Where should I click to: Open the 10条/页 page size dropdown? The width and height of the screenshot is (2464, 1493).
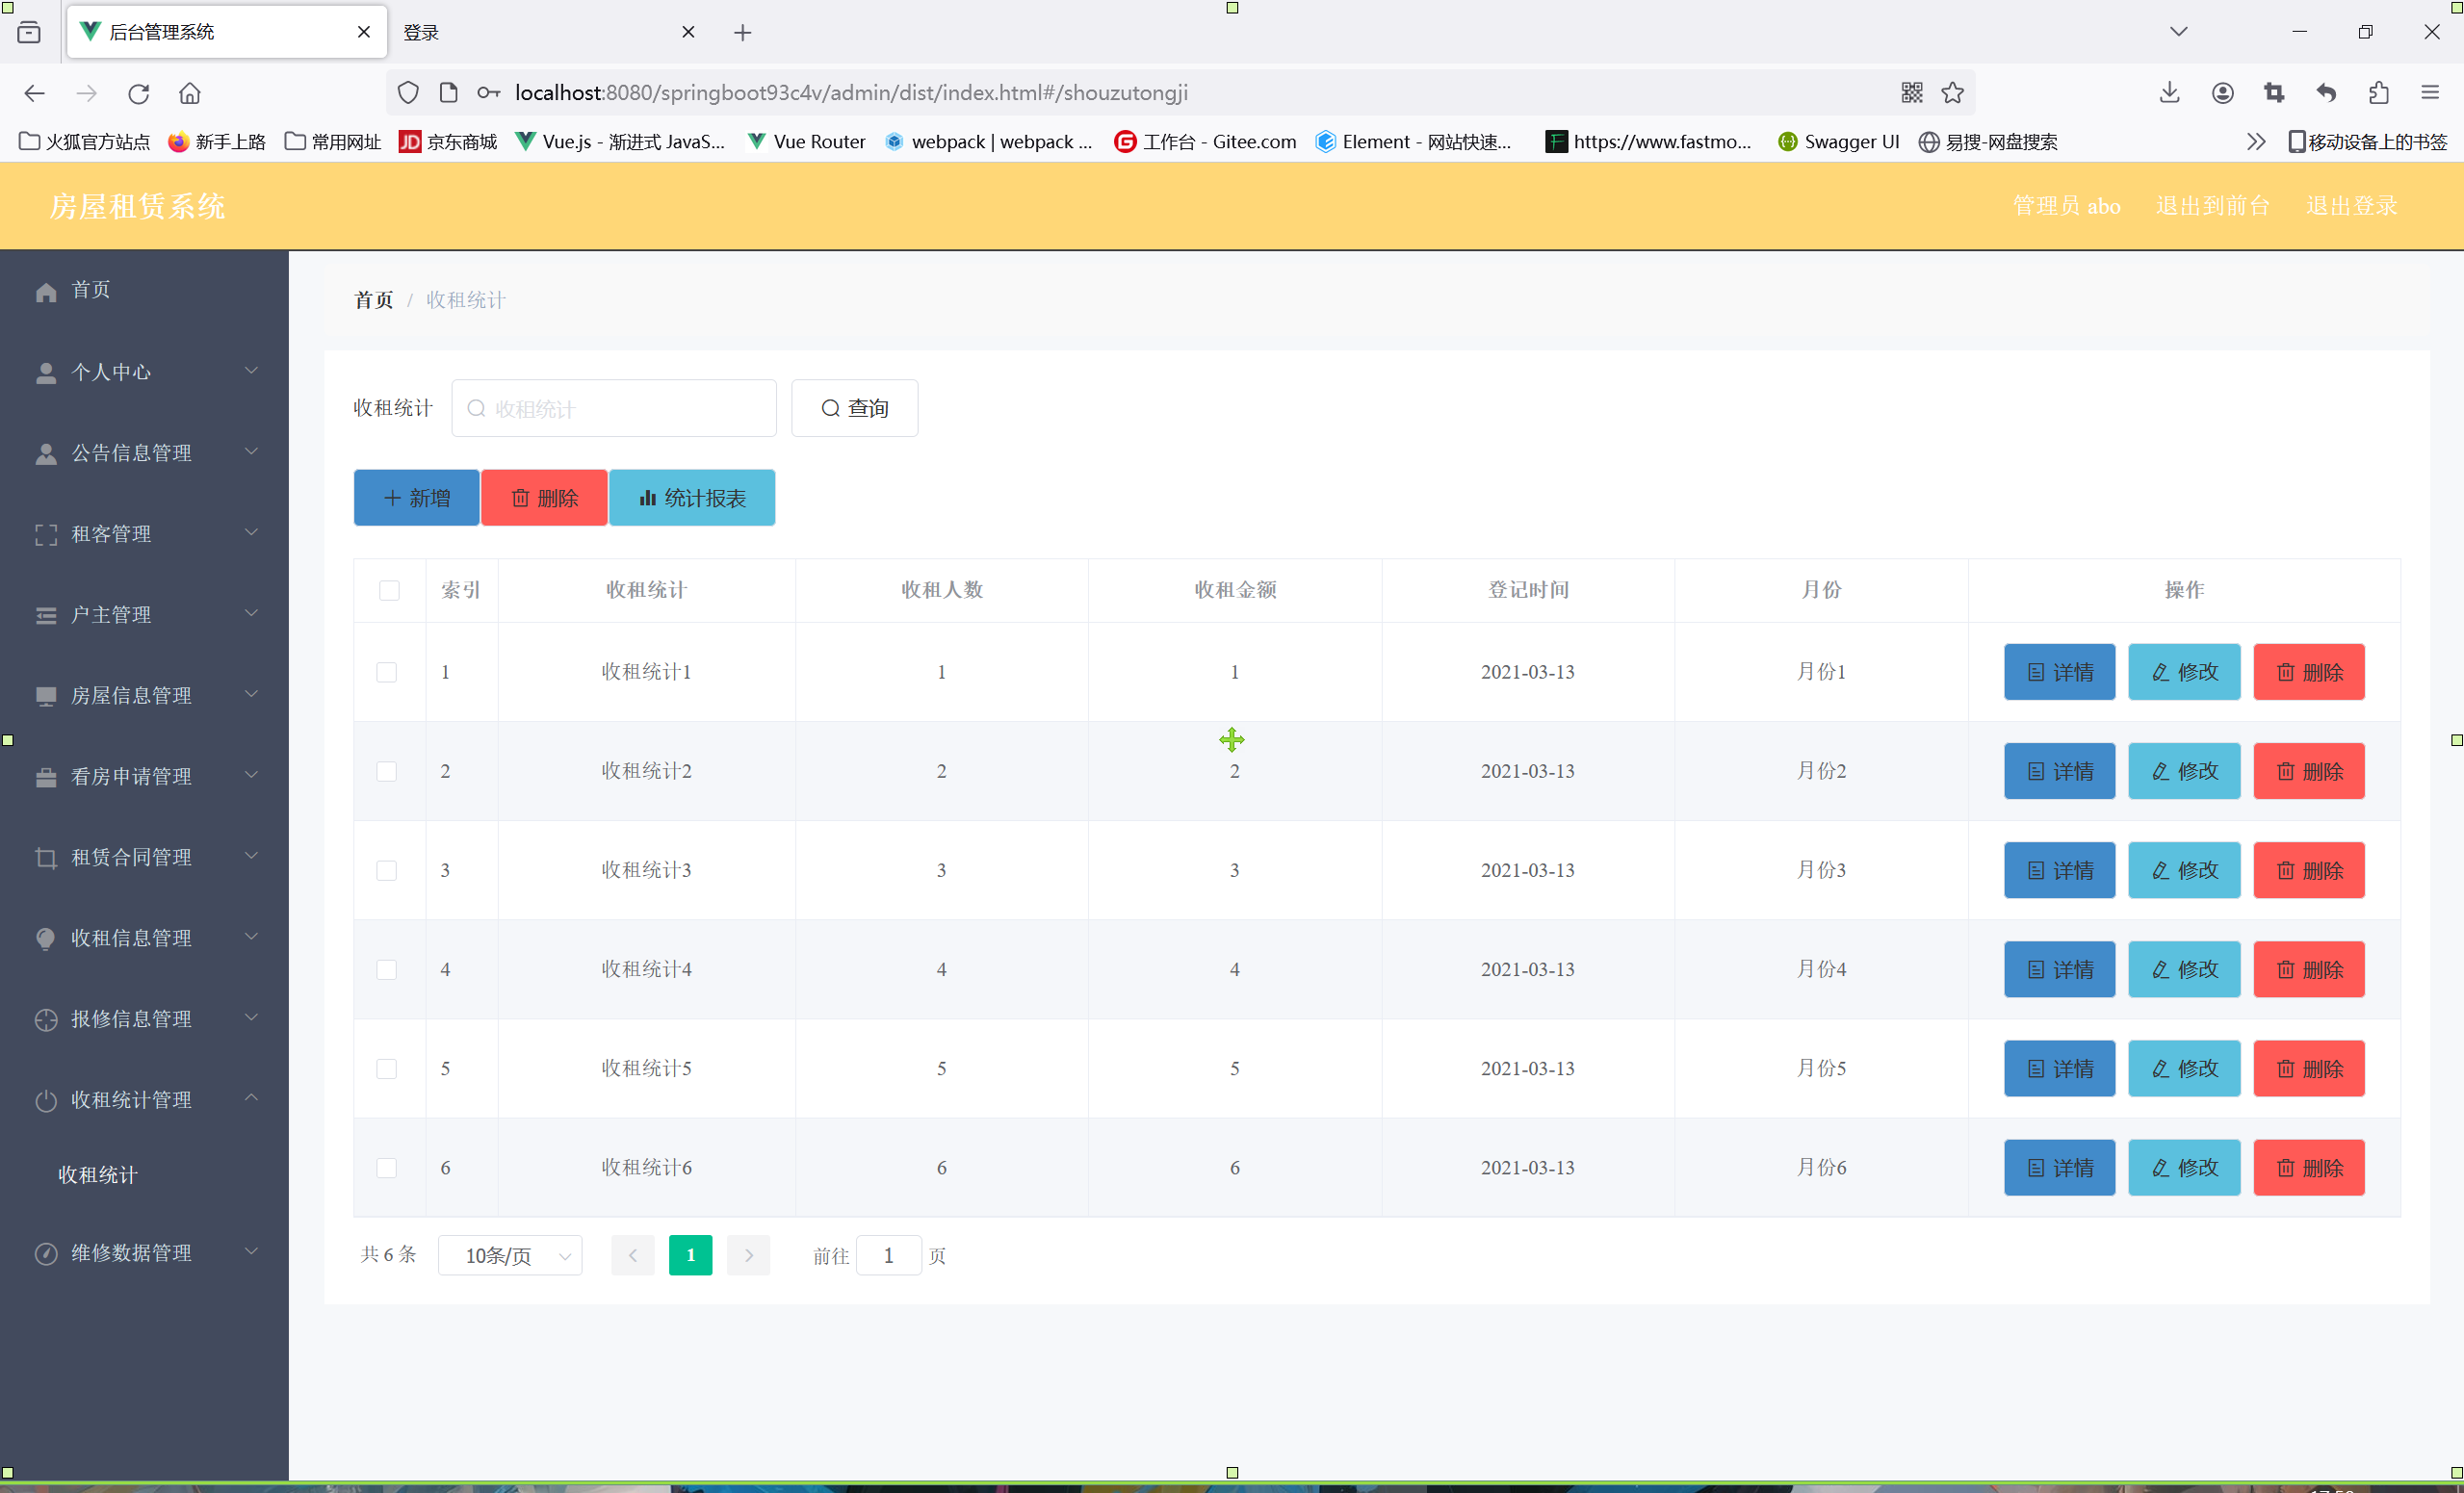click(x=510, y=1255)
